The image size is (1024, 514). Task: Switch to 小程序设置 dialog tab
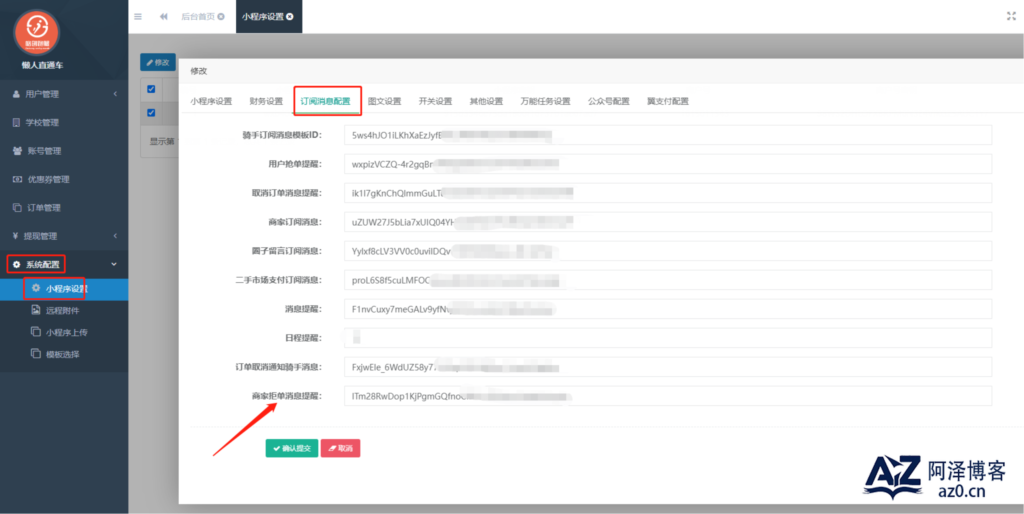click(x=211, y=101)
